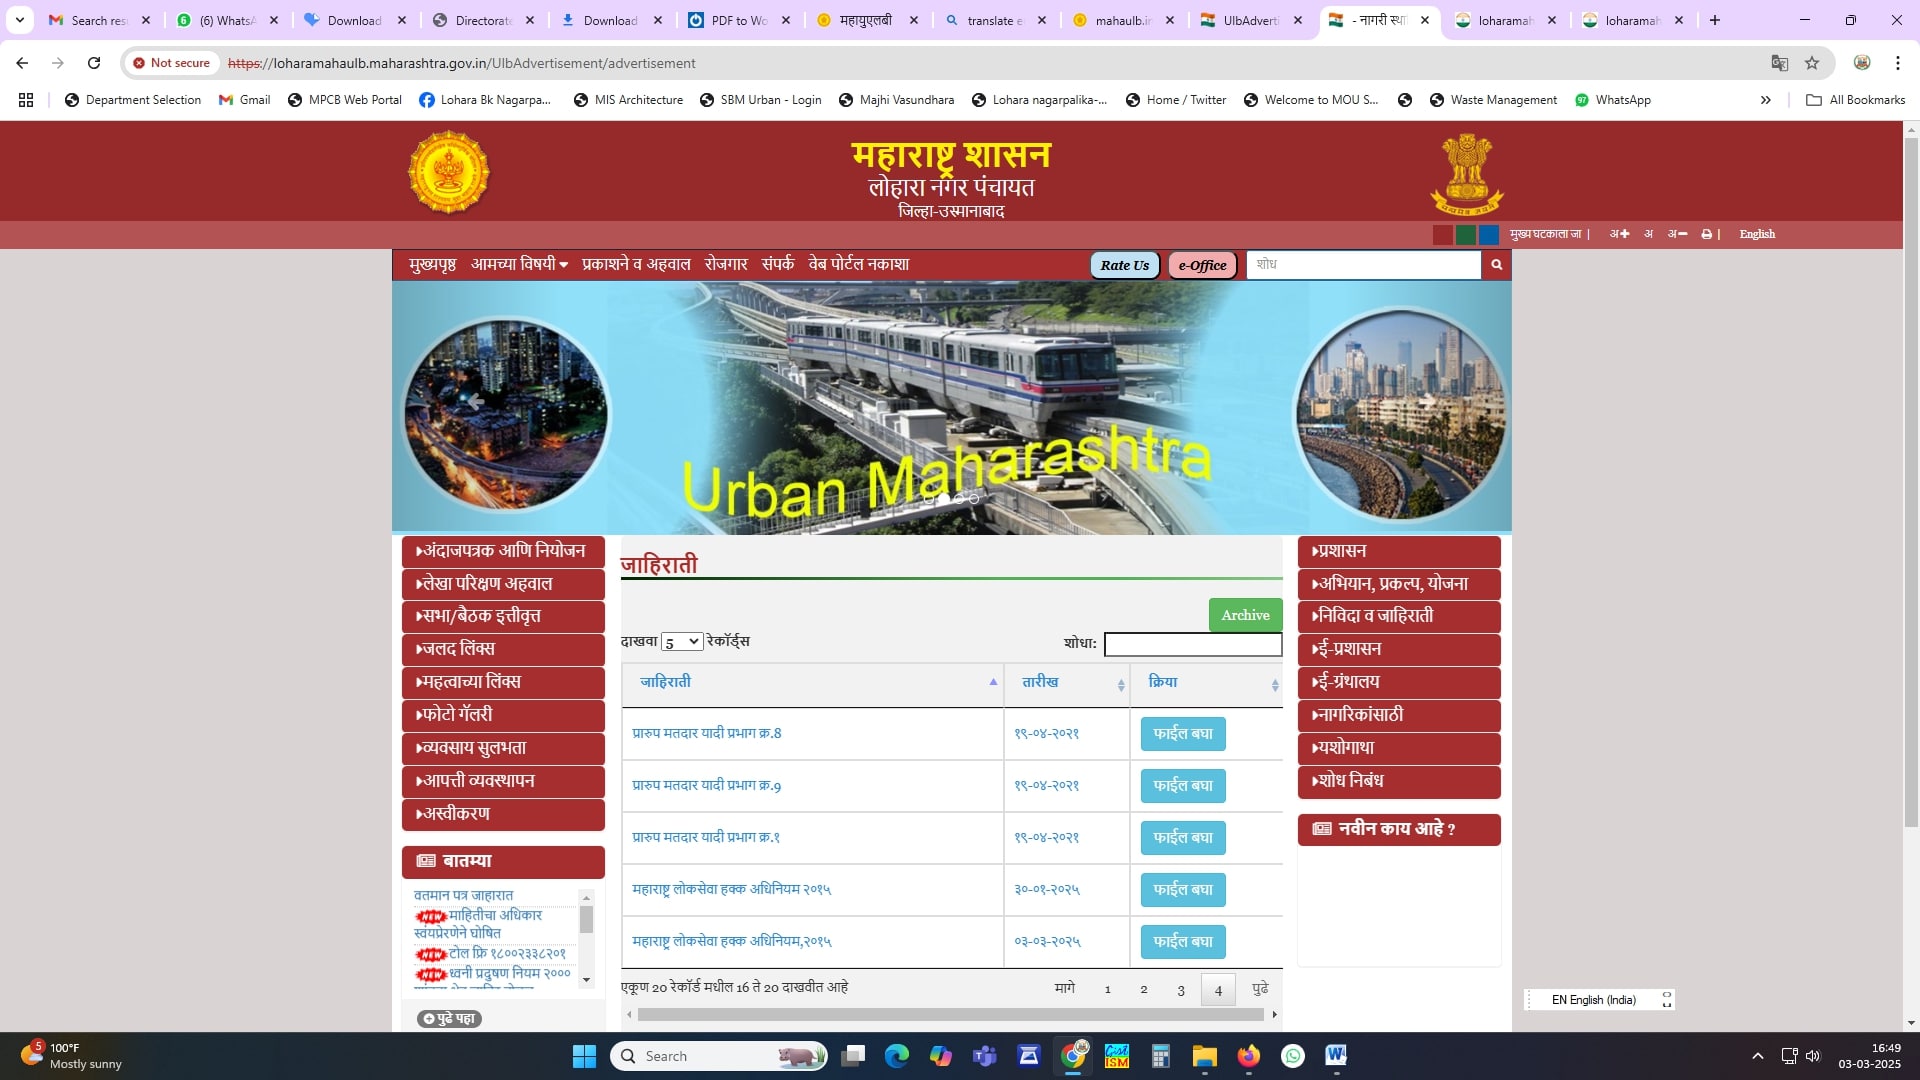
Task: Expand आमच्या विषयी dropdown menu
Action: coord(519,264)
